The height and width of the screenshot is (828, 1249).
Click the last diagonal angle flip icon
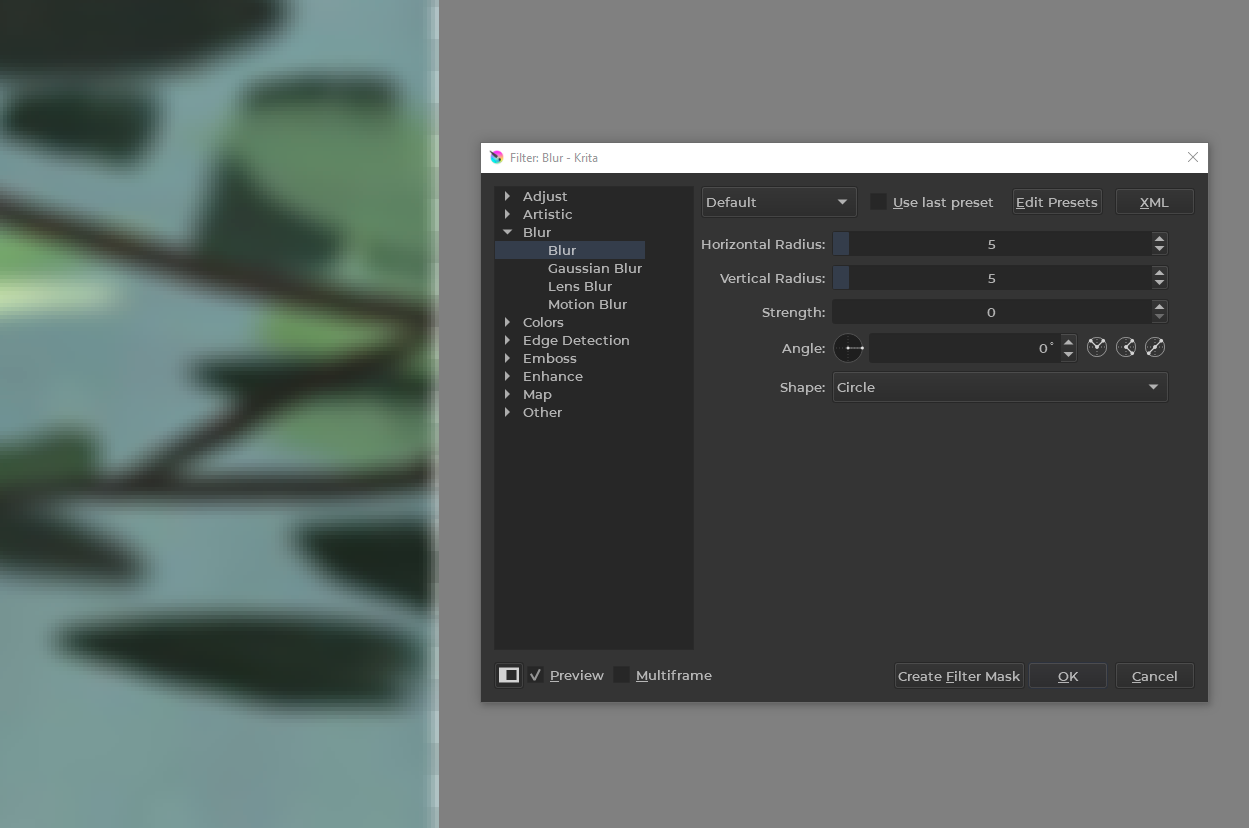(1155, 348)
